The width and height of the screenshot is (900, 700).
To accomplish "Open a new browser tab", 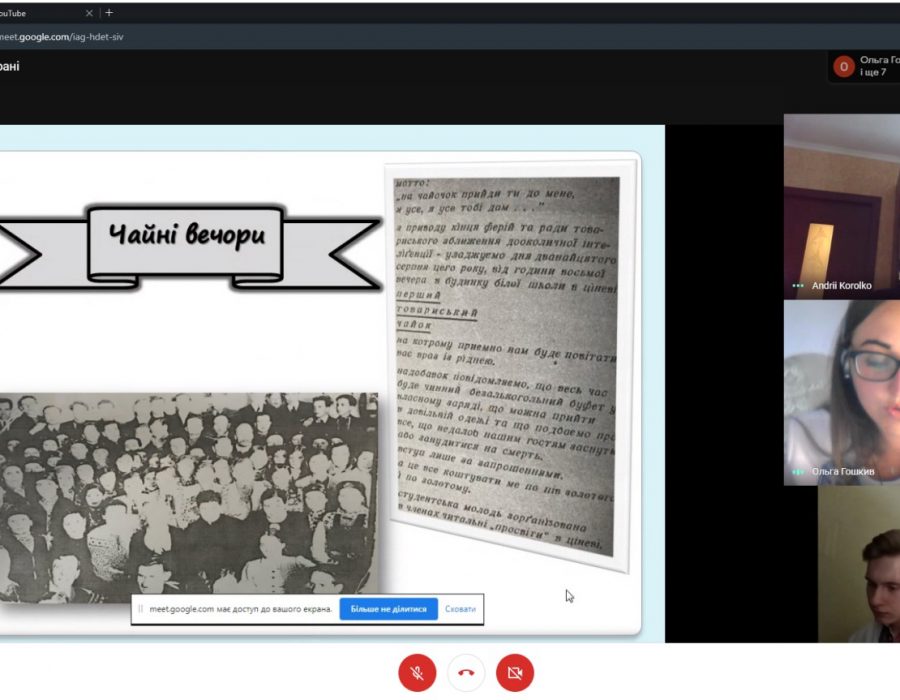I will (109, 13).
